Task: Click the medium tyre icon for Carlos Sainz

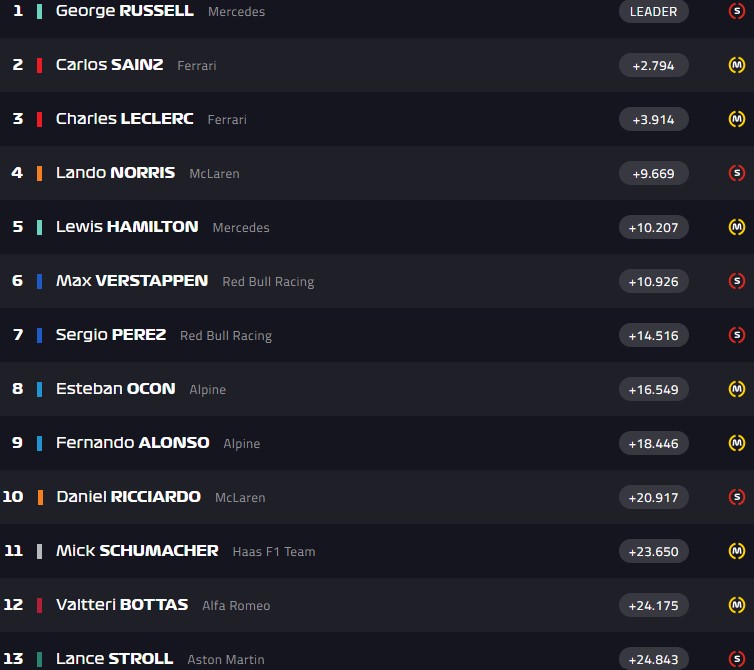Action: click(737, 65)
